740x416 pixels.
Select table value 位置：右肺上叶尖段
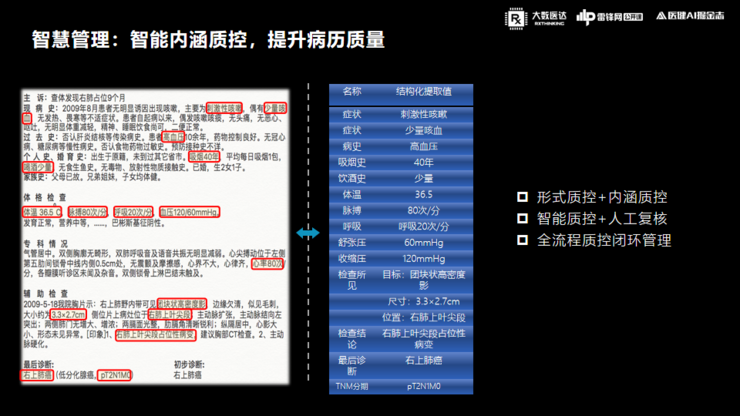[423, 317]
